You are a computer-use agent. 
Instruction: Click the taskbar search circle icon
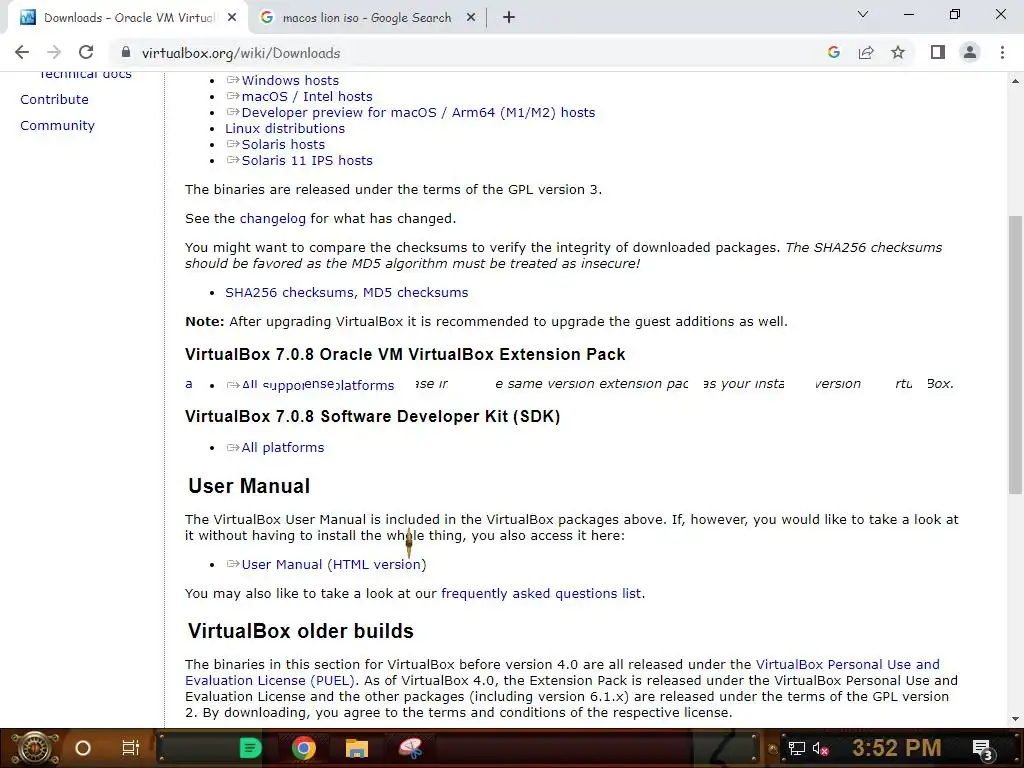click(x=83, y=748)
